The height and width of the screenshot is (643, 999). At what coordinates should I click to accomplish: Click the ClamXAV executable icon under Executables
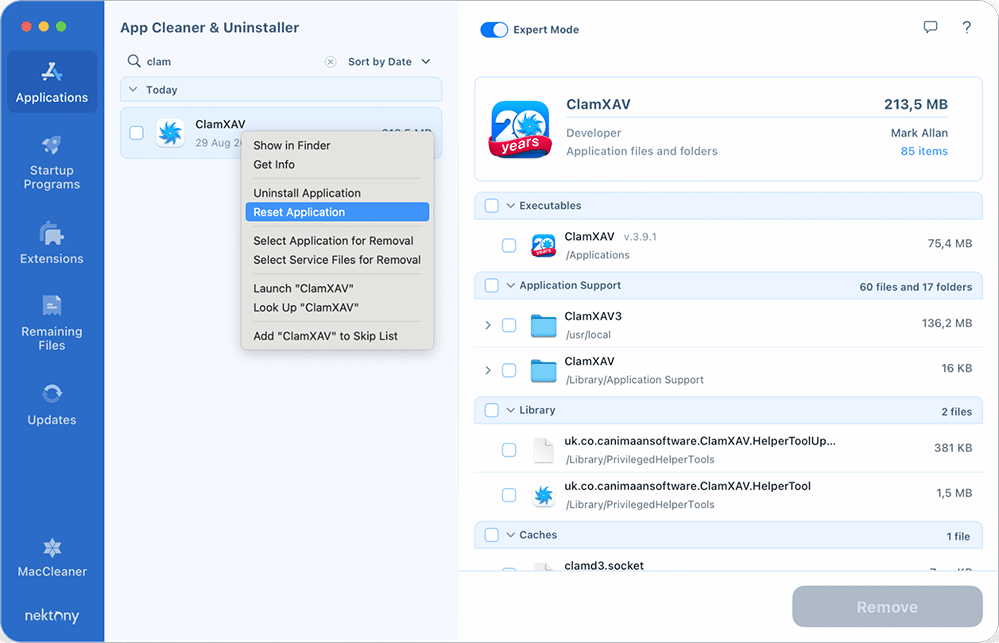(543, 245)
